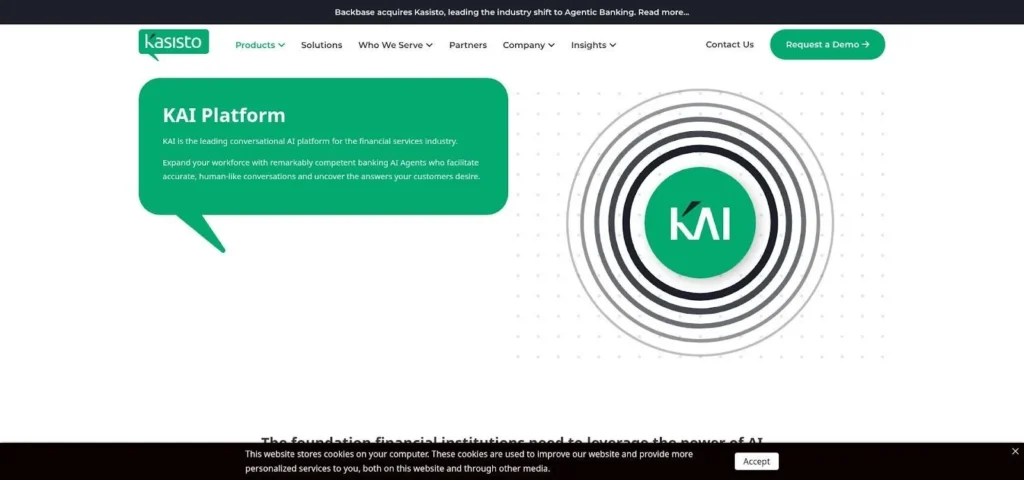Follow the Read more link in top banner

pos(664,12)
